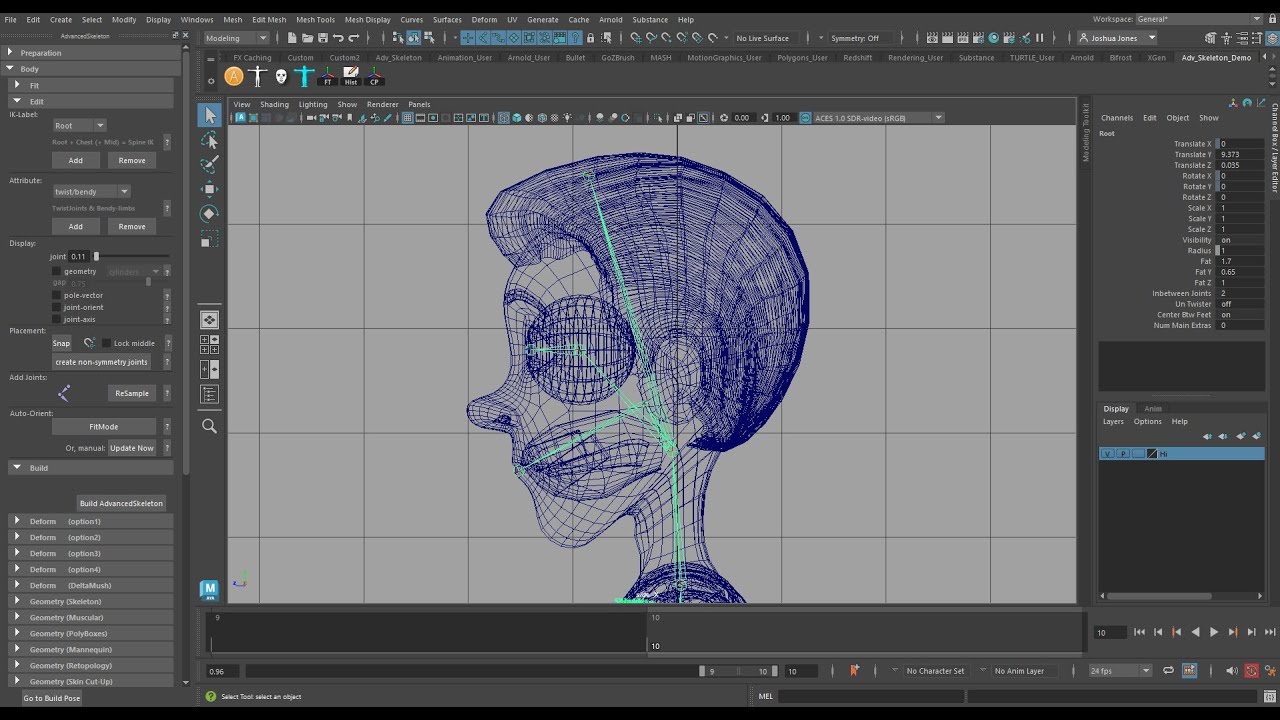Play animation forward button

pyautogui.click(x=1214, y=632)
